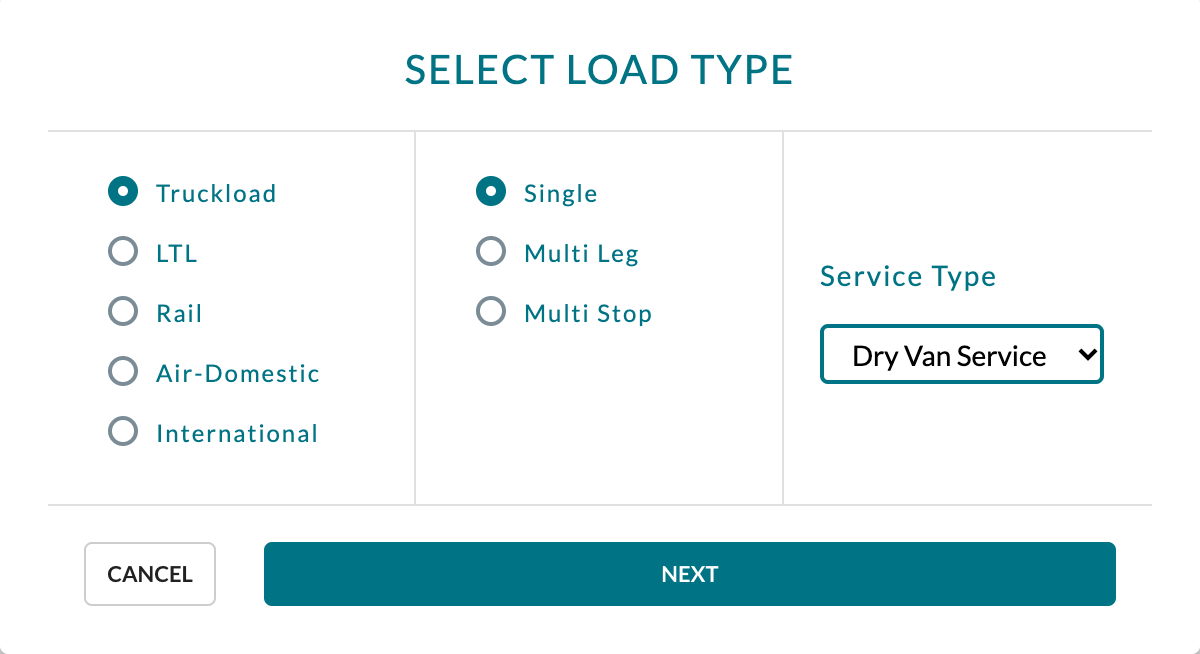The image size is (1200, 654).
Task: Select the Truckload radio button
Action: point(122,191)
